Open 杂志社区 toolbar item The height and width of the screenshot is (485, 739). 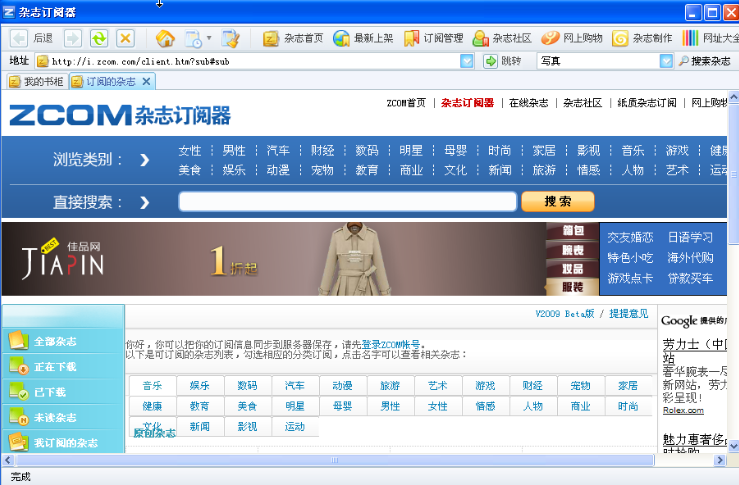click(502, 38)
